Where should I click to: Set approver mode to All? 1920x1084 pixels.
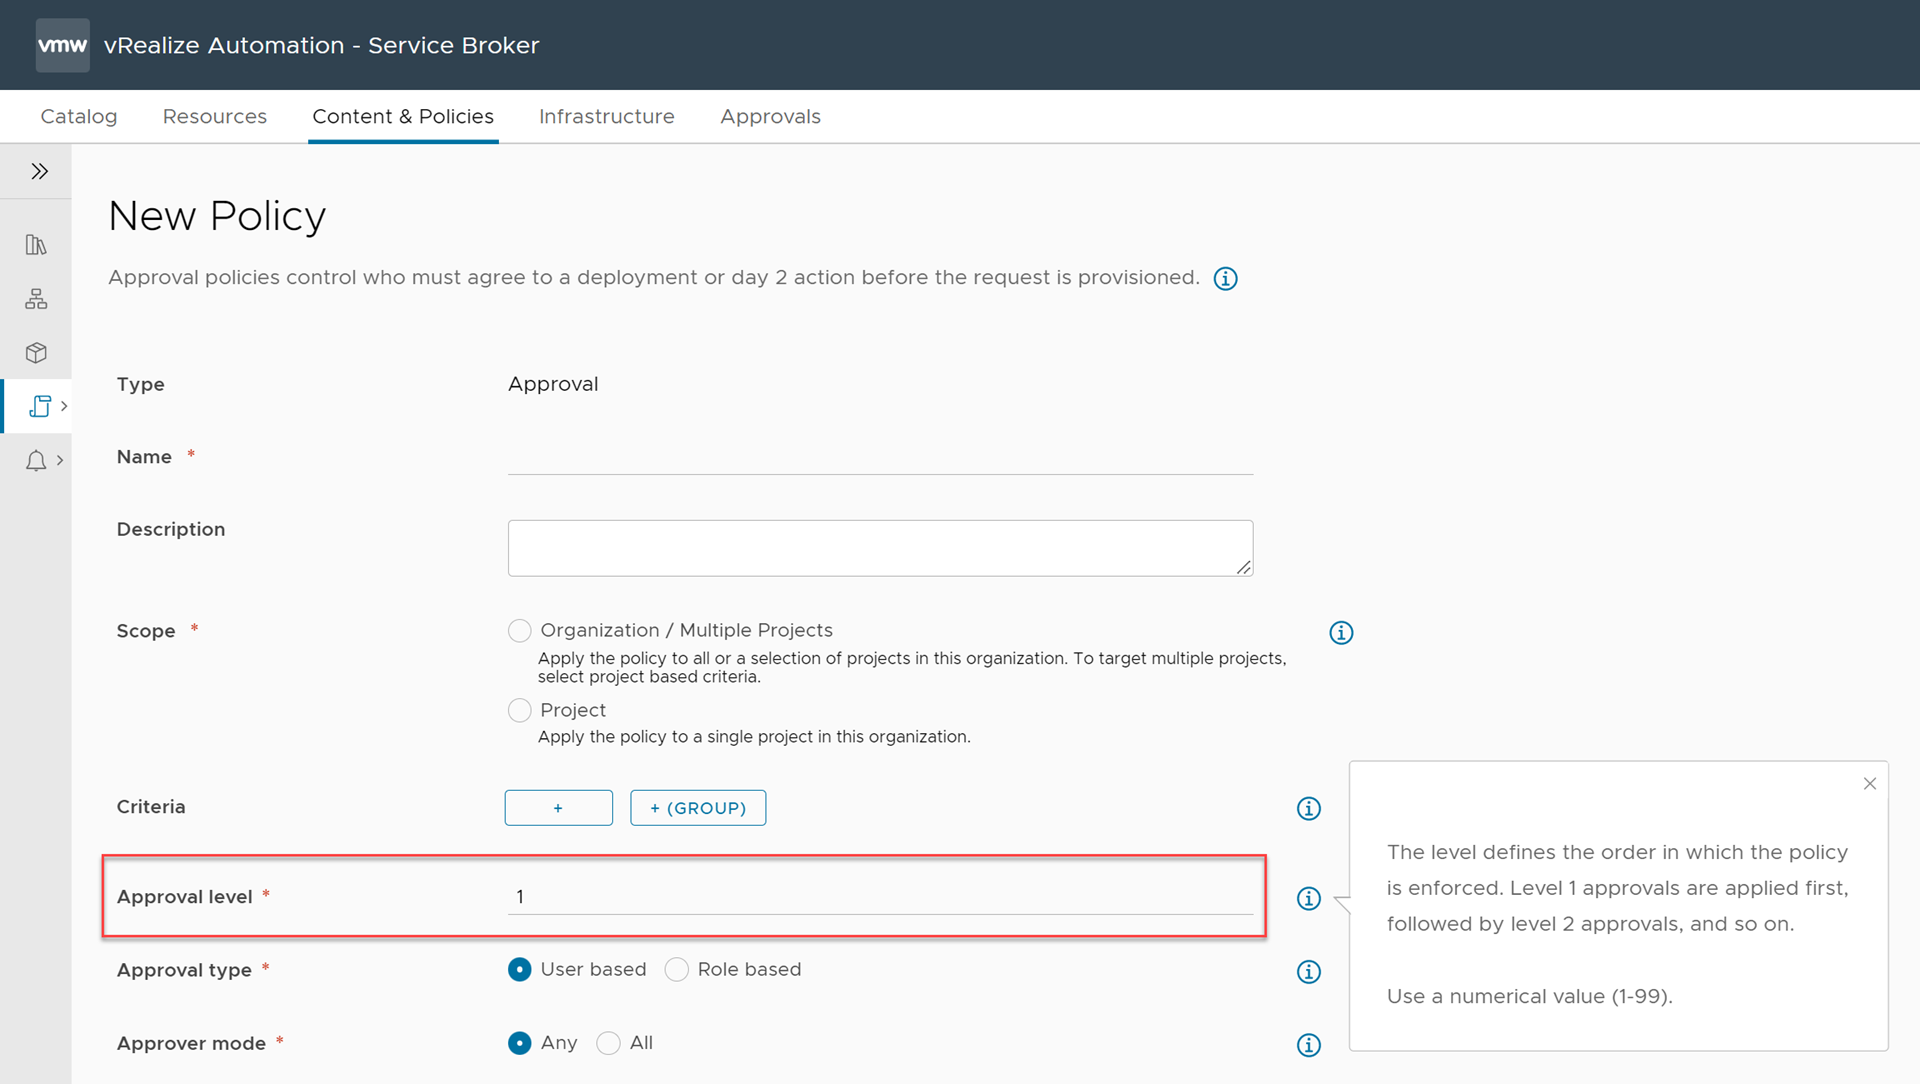coord(608,1043)
